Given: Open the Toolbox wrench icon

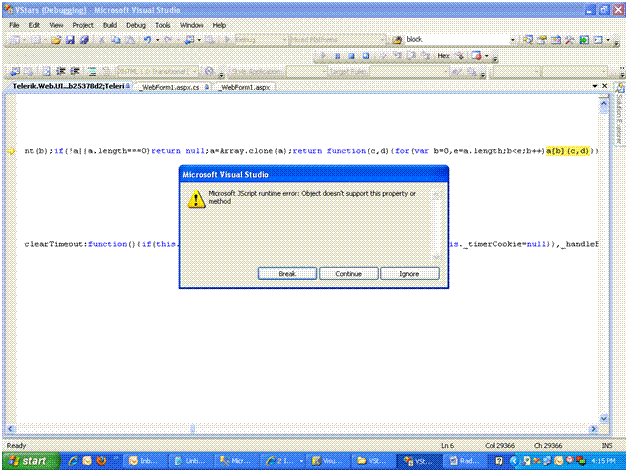Looking at the screenshot, I should (x=570, y=40).
